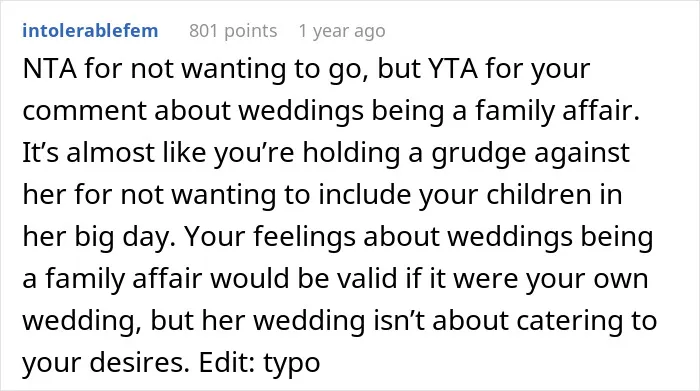The width and height of the screenshot is (700, 391).
Task: Open the '1 year ago' timestamp permalink
Action: tap(342, 31)
